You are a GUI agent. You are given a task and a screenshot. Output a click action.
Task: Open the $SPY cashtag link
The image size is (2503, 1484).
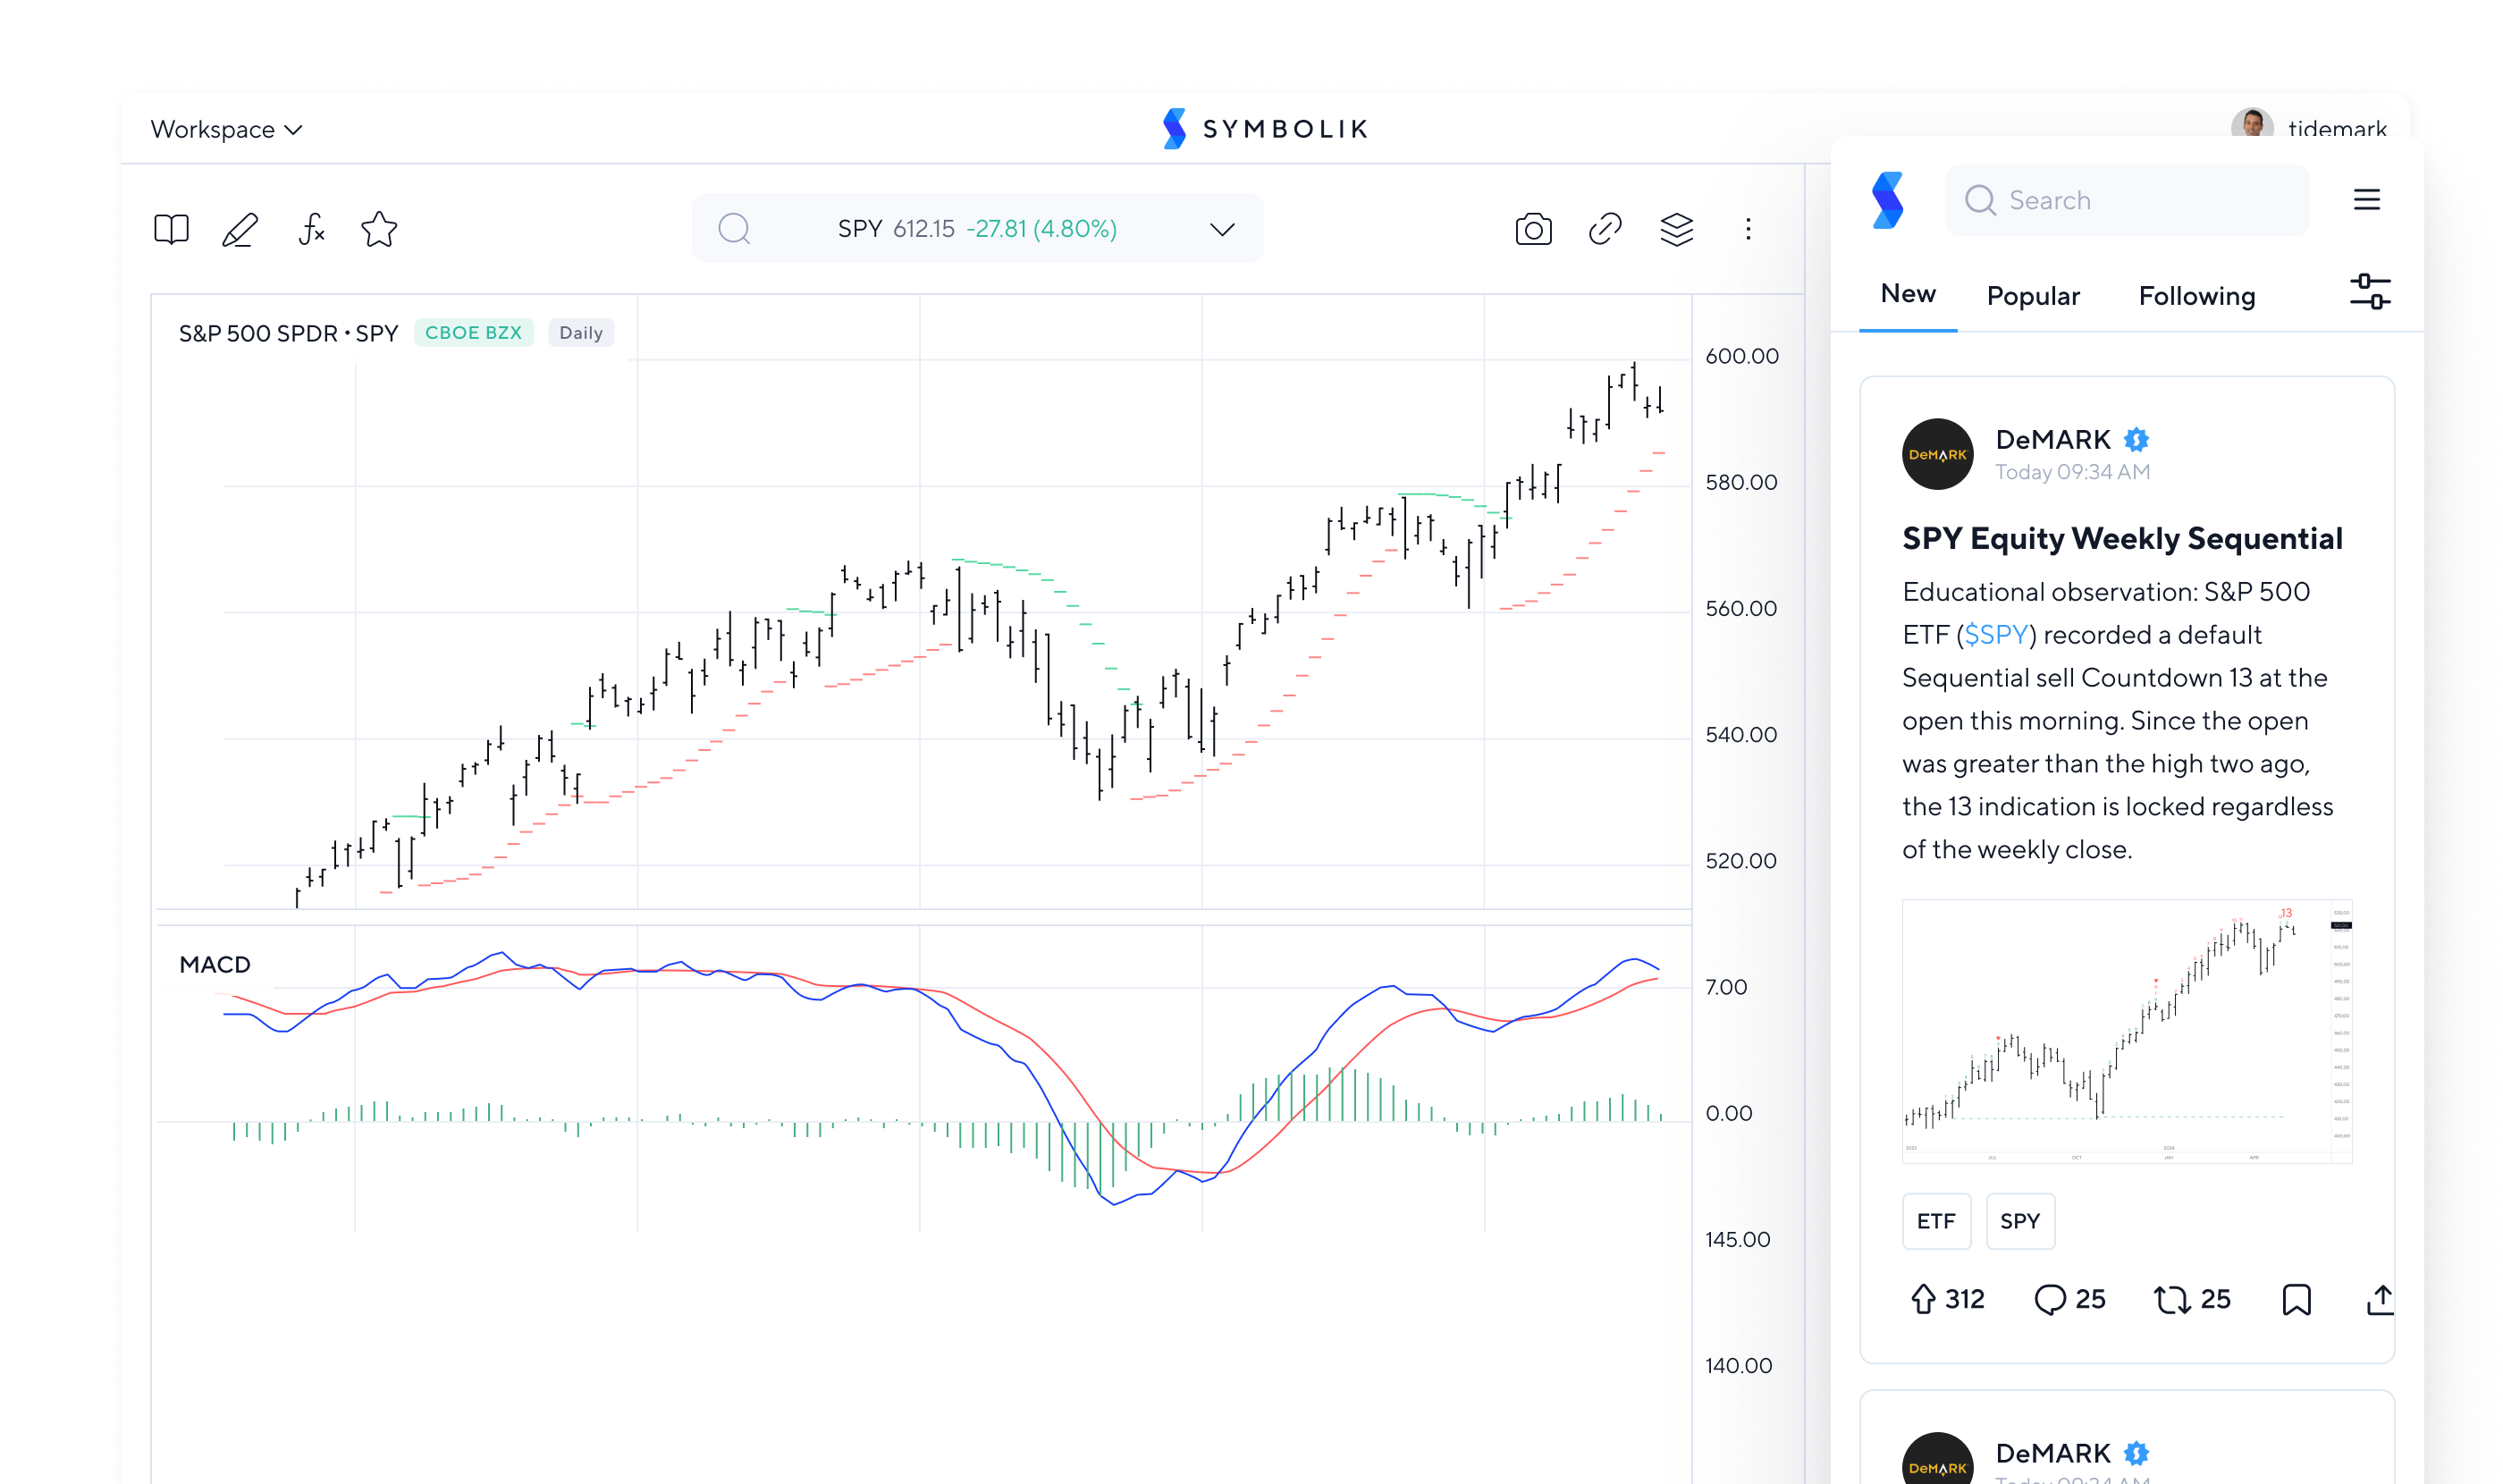click(1995, 635)
